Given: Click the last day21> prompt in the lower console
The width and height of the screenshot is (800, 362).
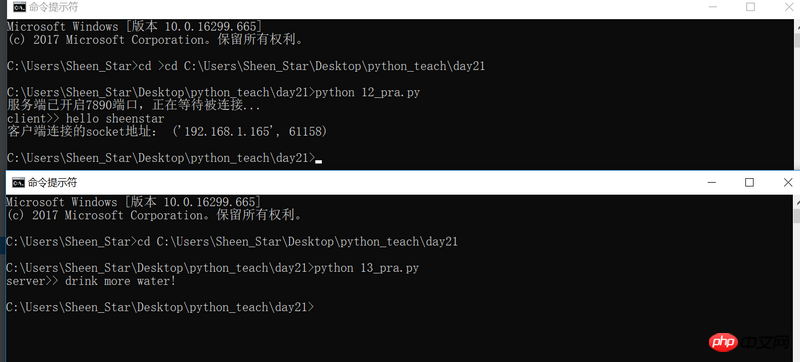Looking at the screenshot, I should [x=161, y=307].
